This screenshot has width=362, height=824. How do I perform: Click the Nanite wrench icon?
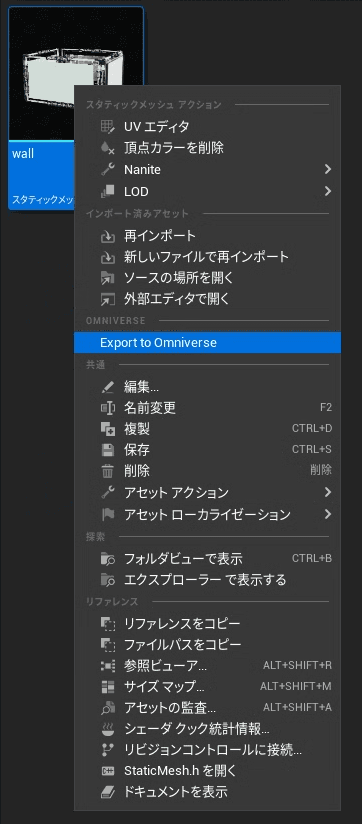[x=107, y=170]
